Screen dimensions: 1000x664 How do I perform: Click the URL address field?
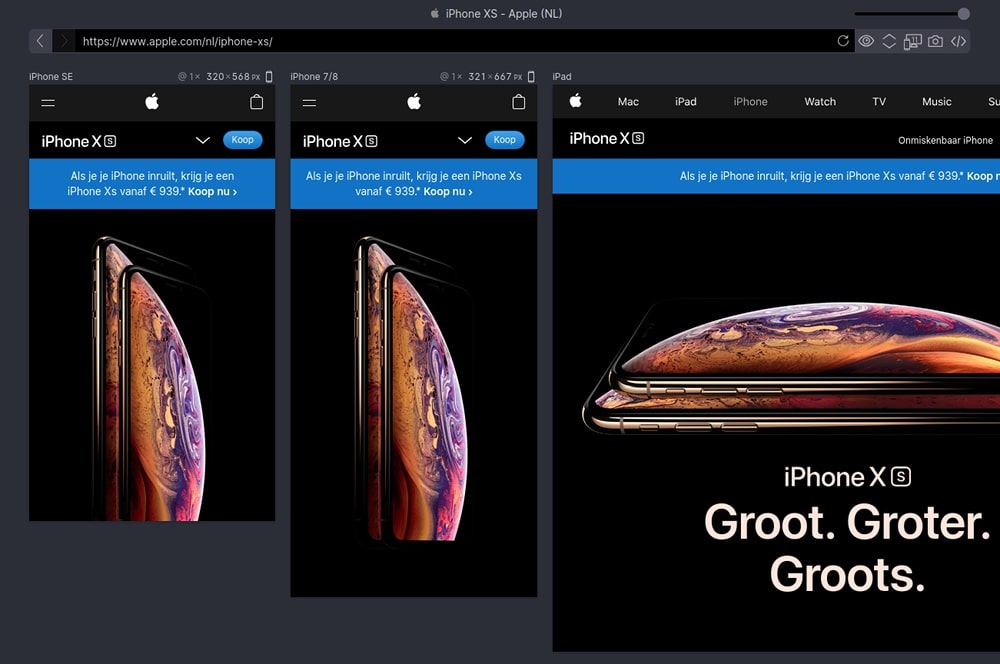(x=453, y=41)
